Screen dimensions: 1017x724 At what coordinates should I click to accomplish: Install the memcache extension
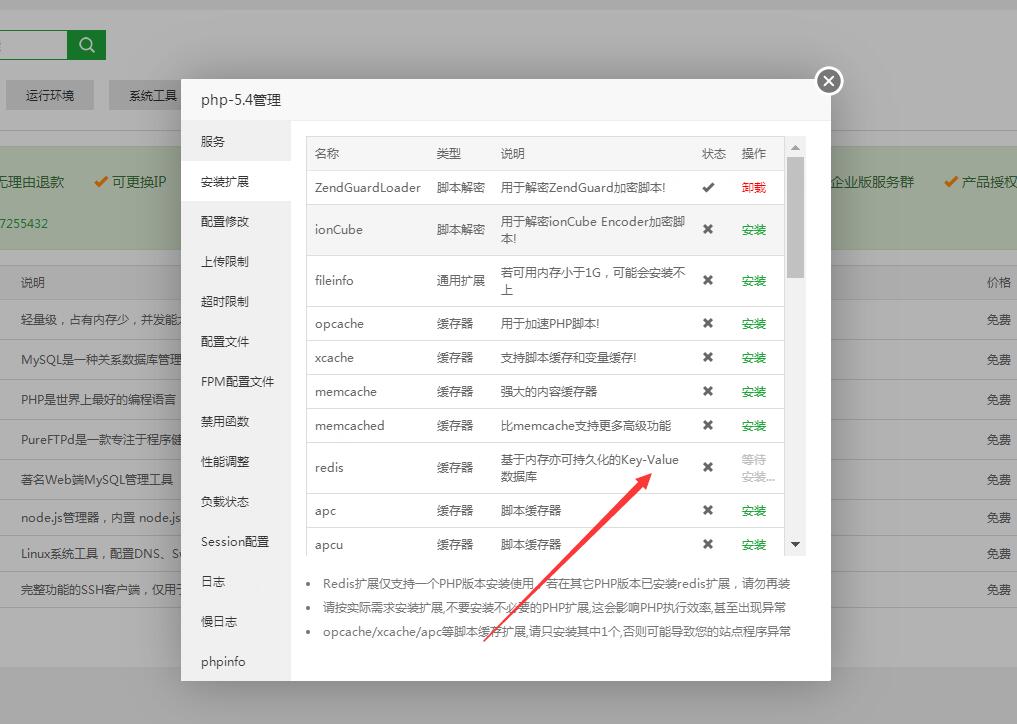click(x=753, y=391)
